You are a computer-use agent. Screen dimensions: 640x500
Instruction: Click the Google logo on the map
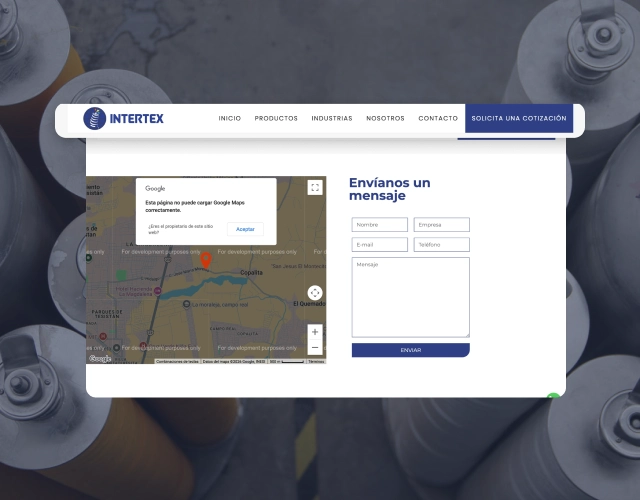100,358
